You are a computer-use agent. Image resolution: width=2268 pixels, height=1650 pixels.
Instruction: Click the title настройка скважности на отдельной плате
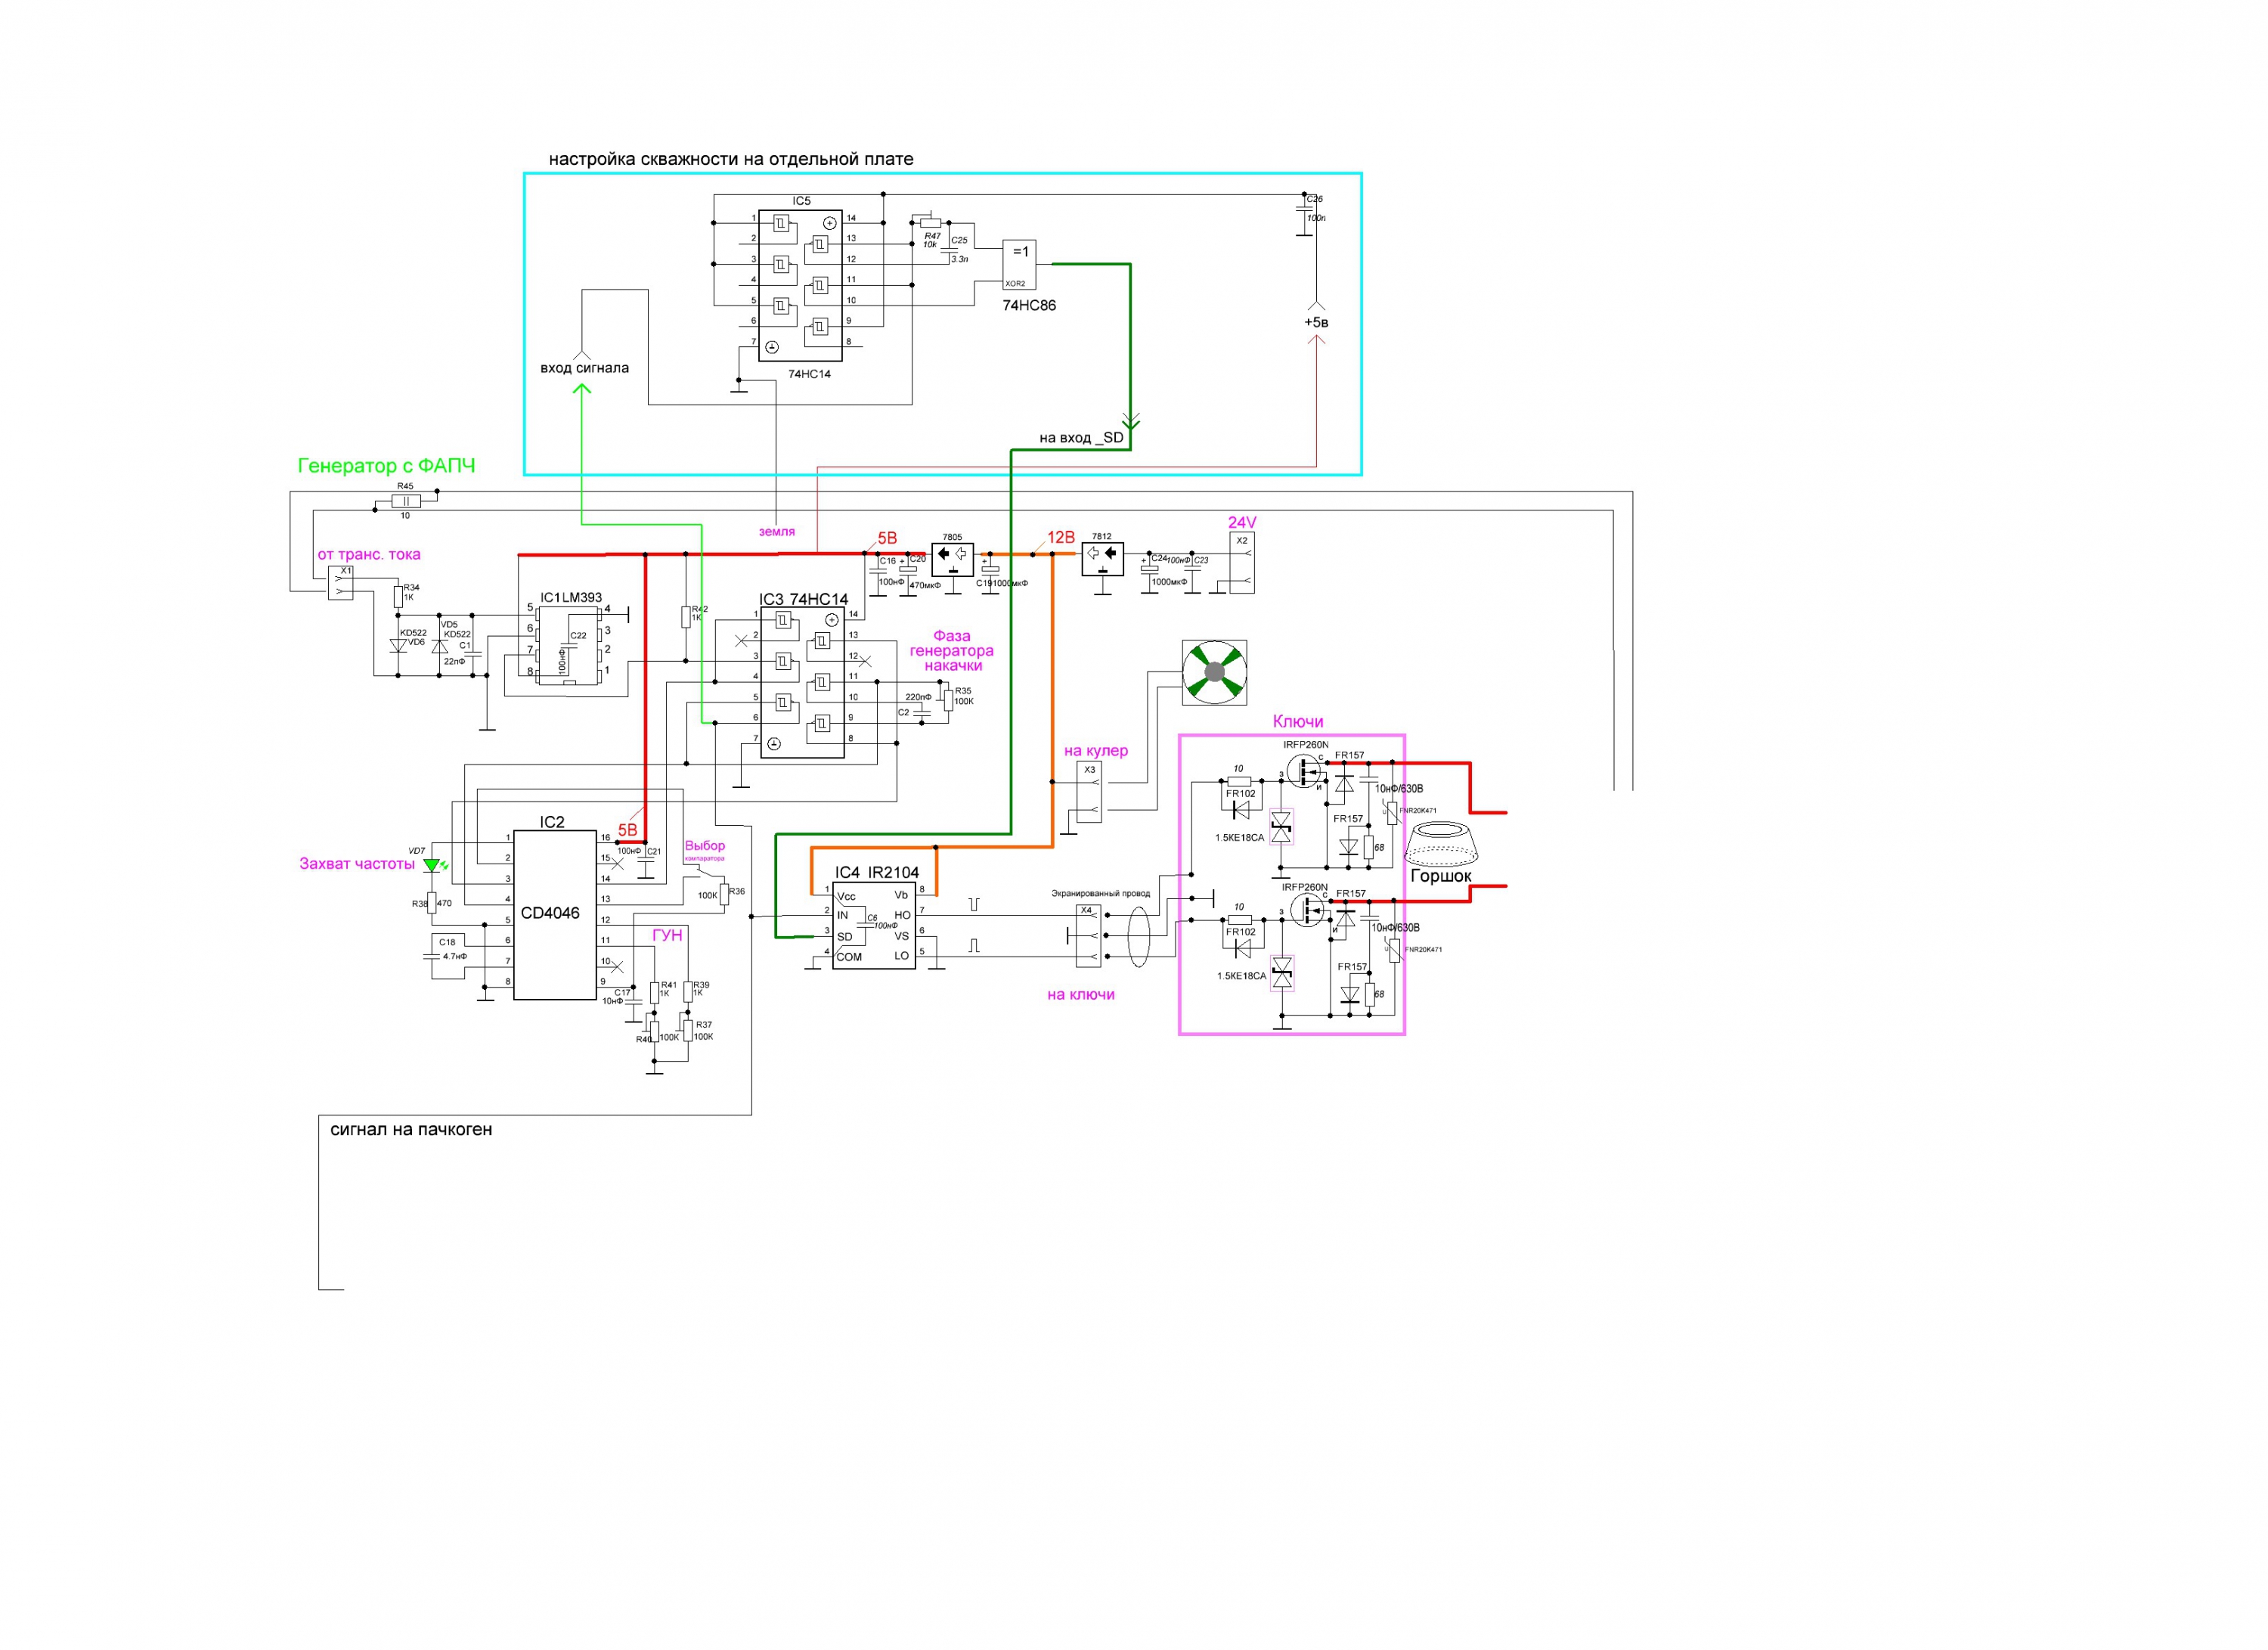731,159
